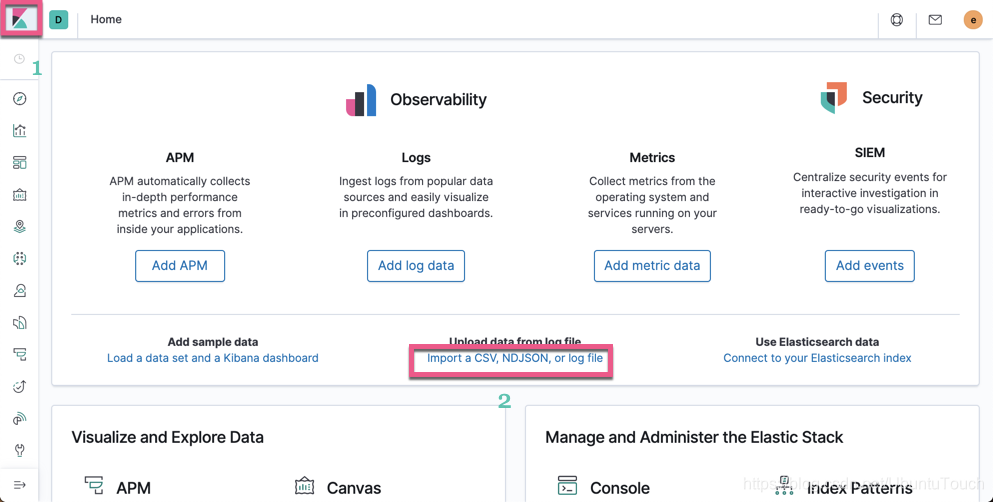Screen dimensions: 993x502
Task: Click 'Manage and Administer the Elastic Stack'
Action: 694,437
